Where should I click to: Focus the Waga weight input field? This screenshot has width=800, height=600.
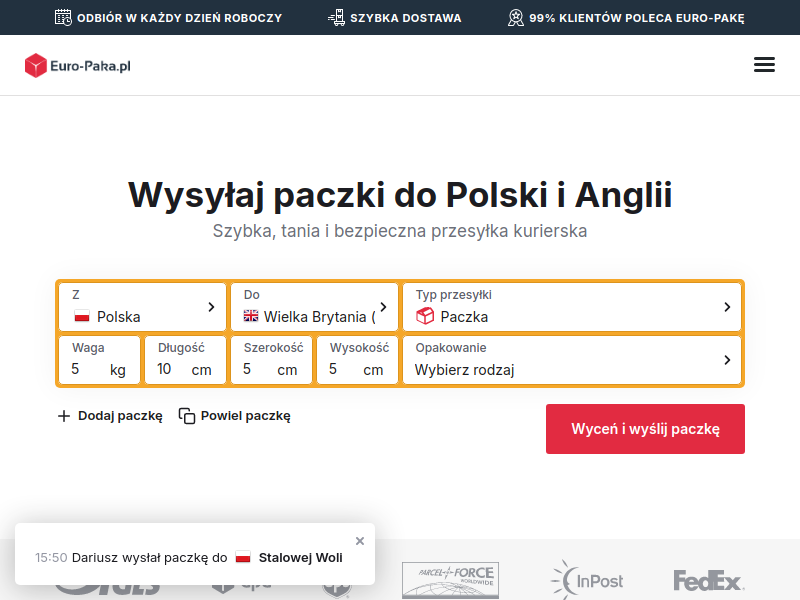[x=99, y=360]
